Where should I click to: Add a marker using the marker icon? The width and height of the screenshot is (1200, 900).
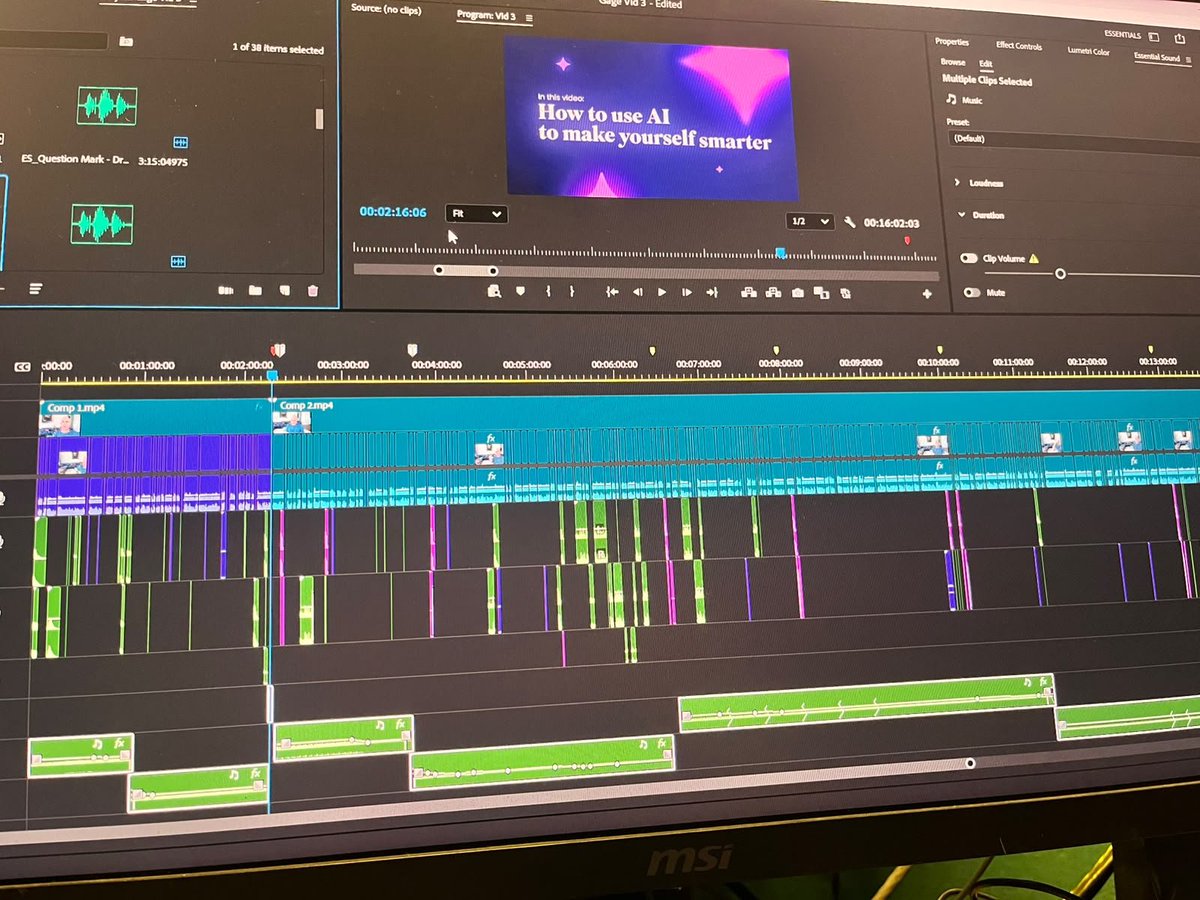pyautogui.click(x=520, y=291)
